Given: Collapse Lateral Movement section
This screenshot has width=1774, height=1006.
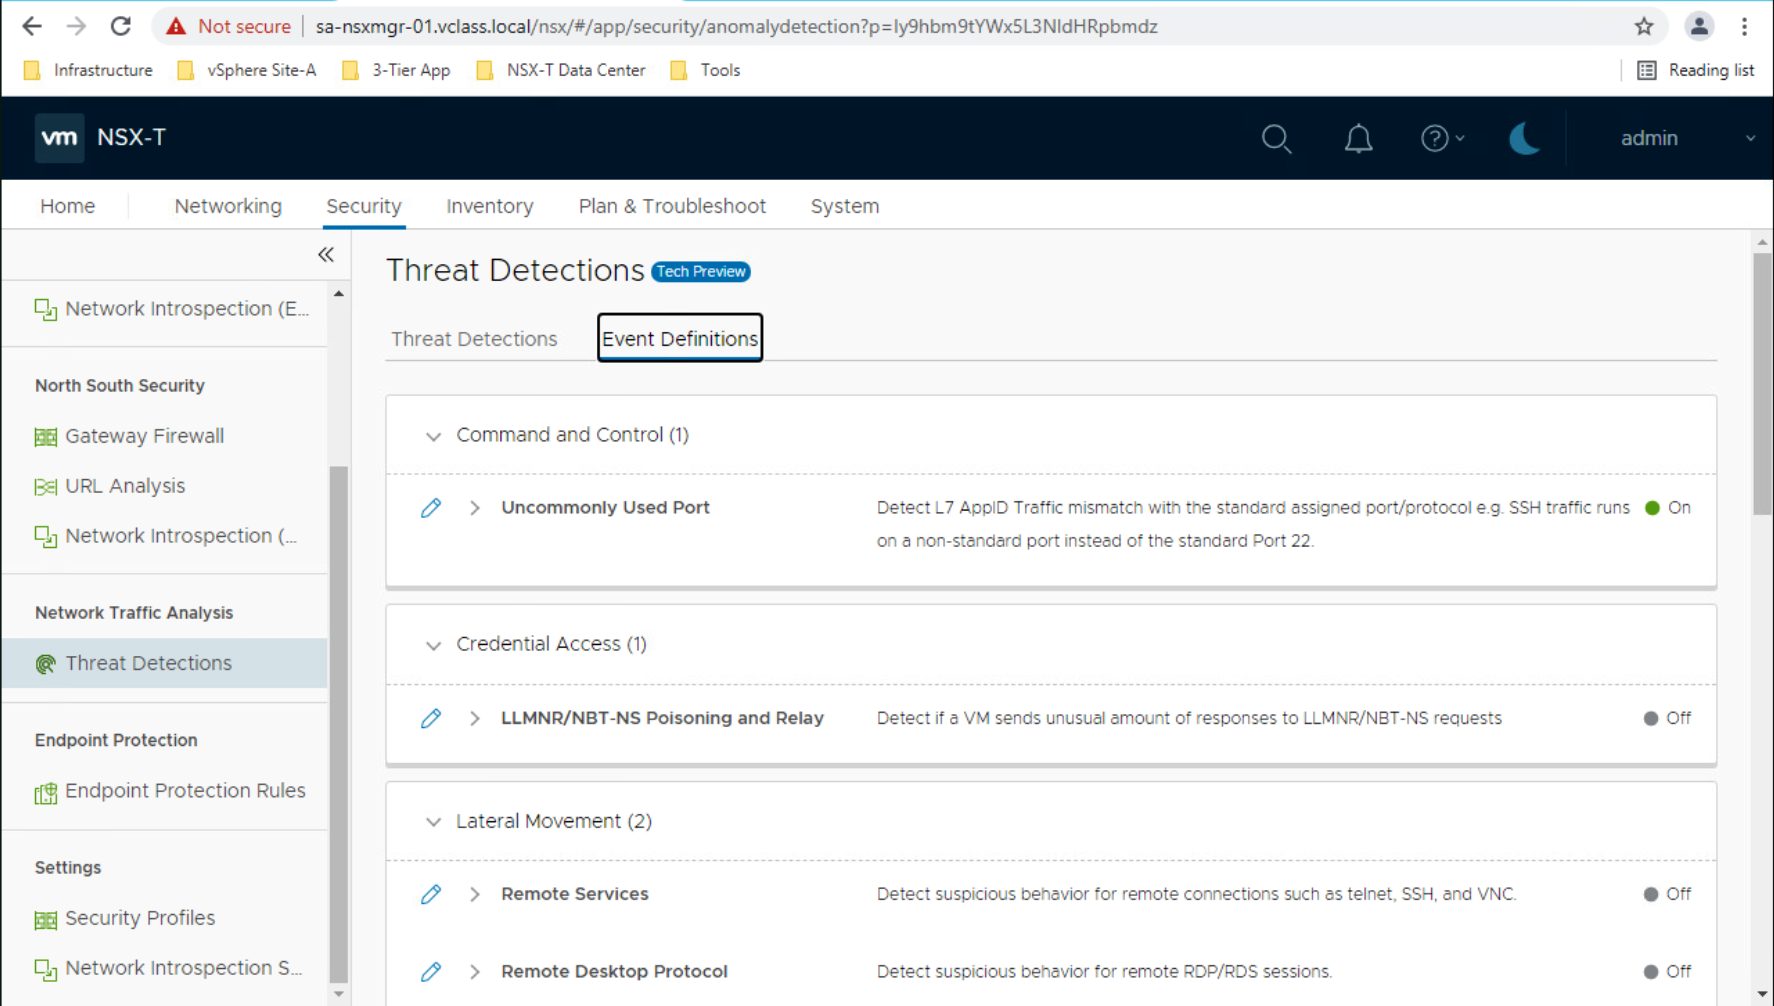Looking at the screenshot, I should click(433, 822).
